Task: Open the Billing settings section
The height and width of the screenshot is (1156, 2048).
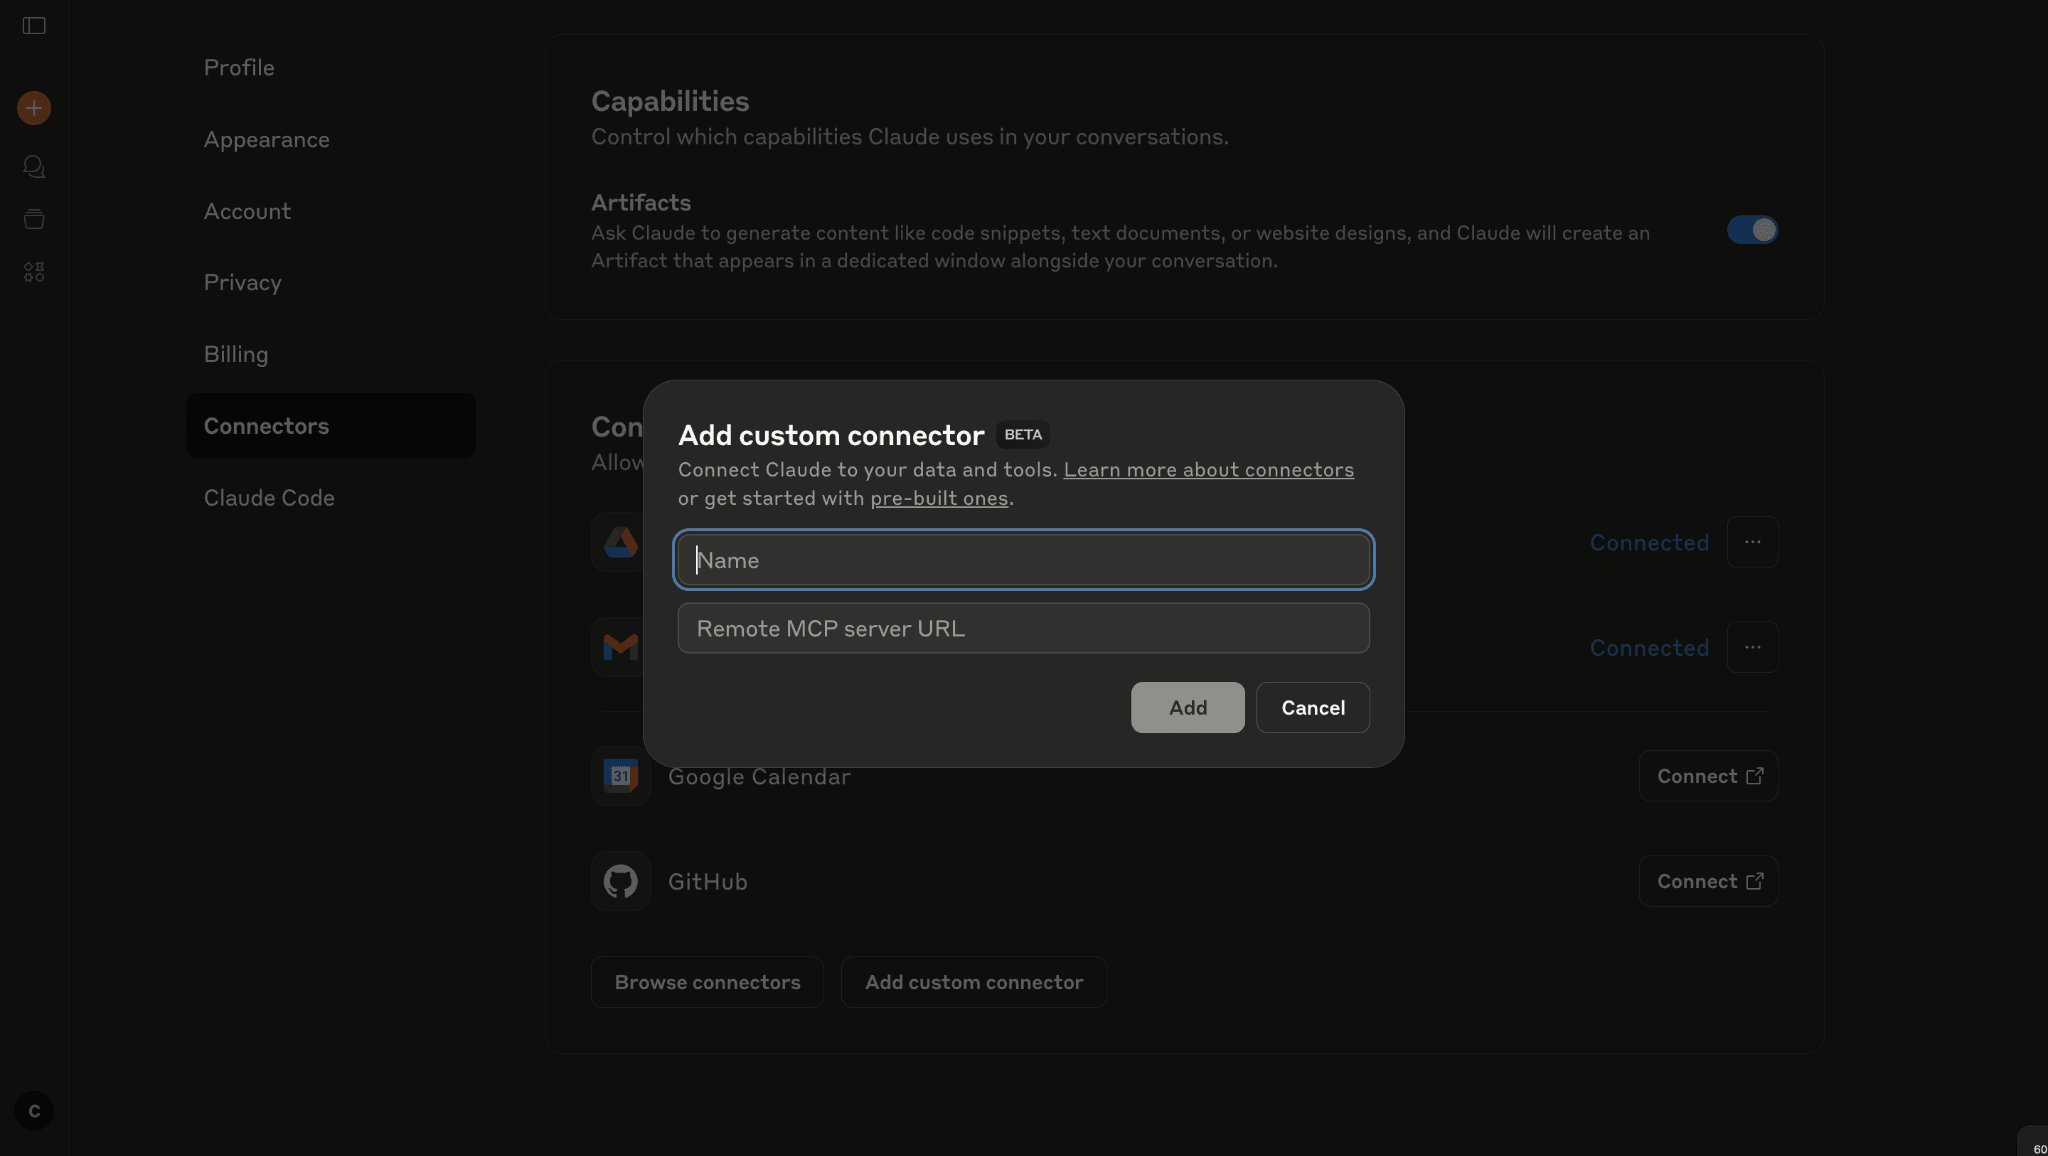Action: (x=236, y=353)
